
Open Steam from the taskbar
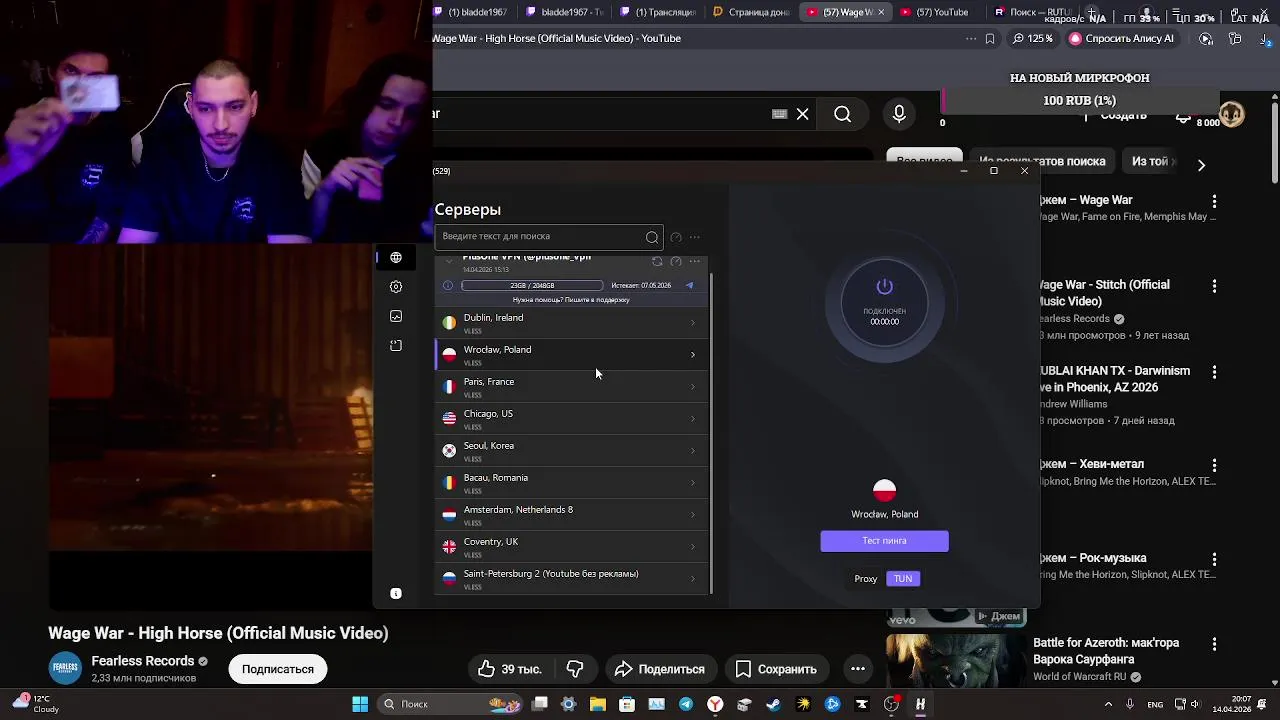pyautogui.click(x=773, y=704)
